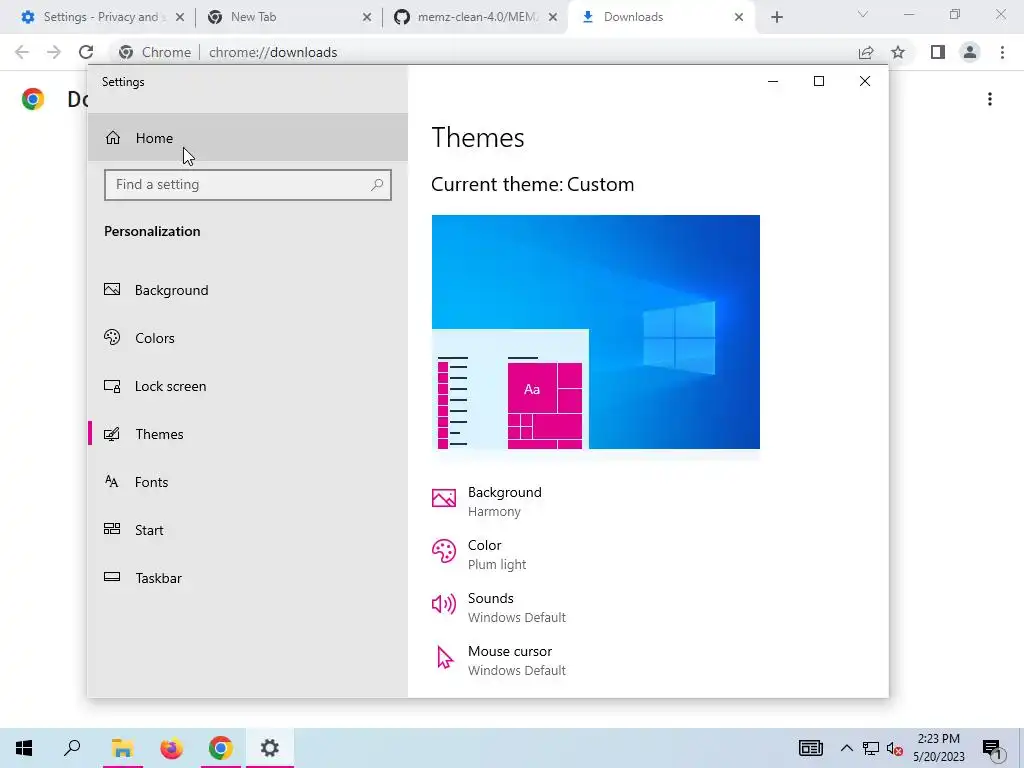Click the pink picture icon beside Background

pyautogui.click(x=443, y=498)
